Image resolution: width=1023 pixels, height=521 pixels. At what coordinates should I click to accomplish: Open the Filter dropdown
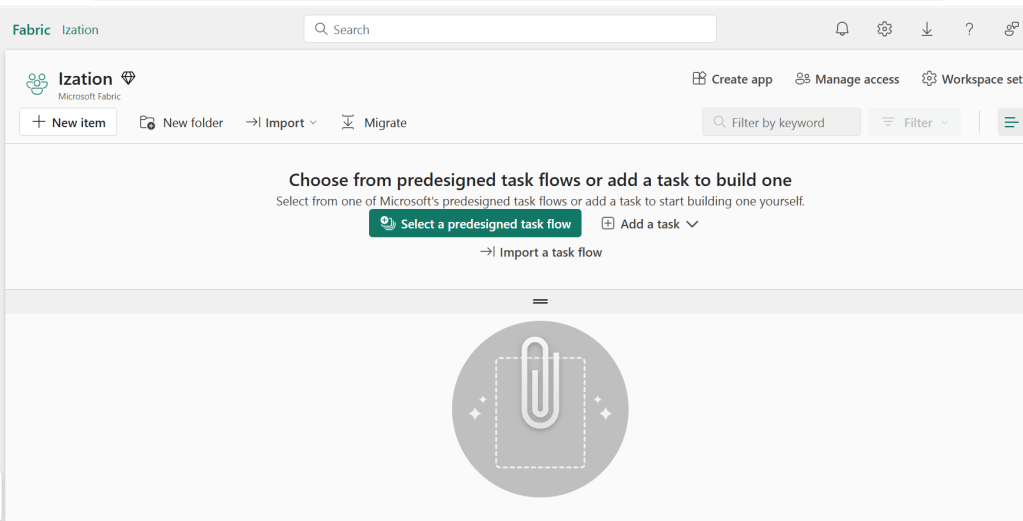915,122
